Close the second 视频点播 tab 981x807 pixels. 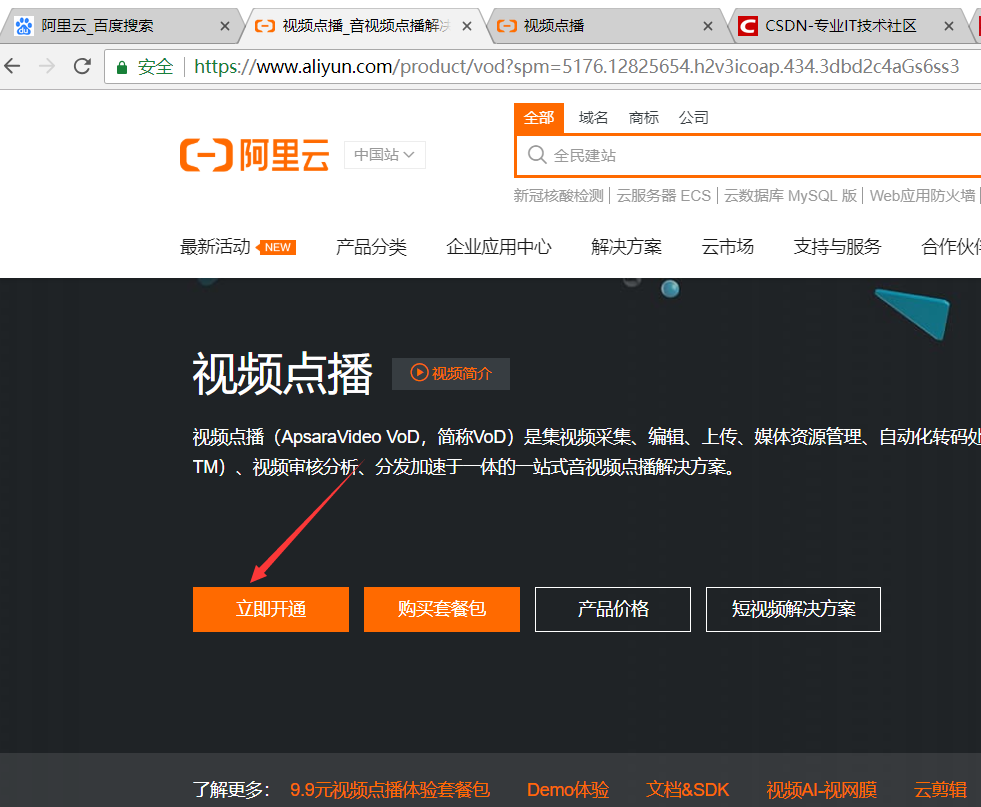tap(708, 26)
